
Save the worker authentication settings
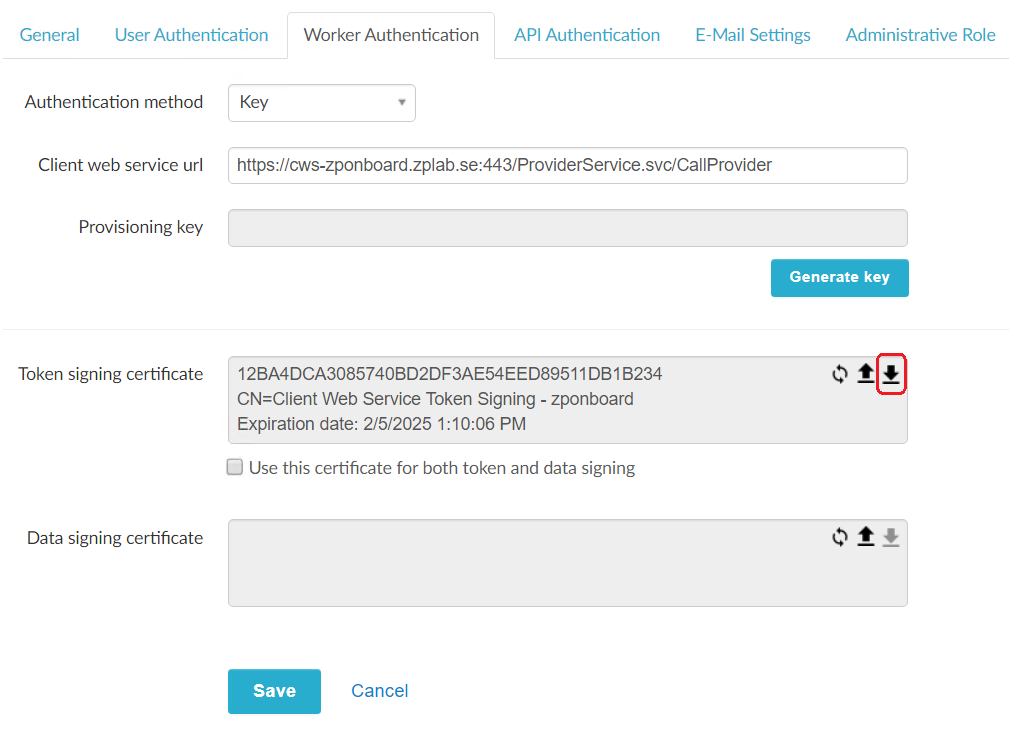(274, 690)
